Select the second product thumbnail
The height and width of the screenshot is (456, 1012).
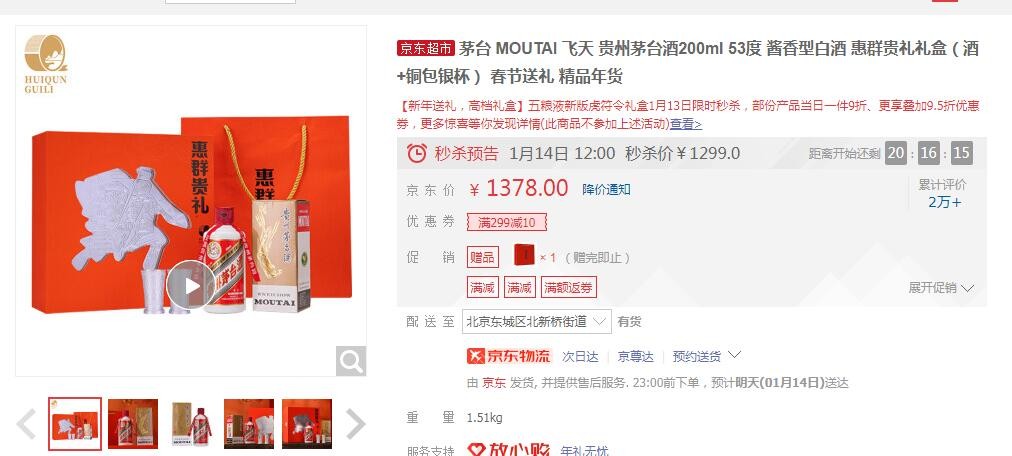point(133,424)
